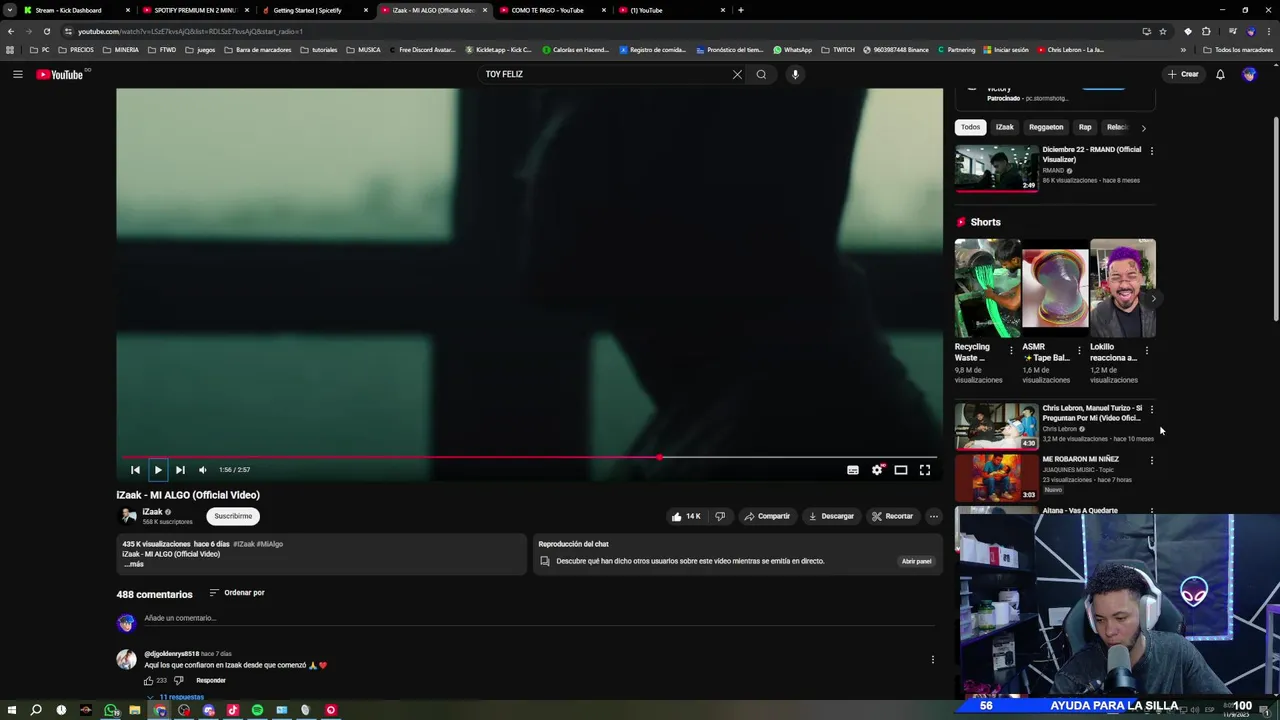This screenshot has height=720, width=1280.
Task: Open Diciembre 22 - RMAND video thumbnail
Action: tap(997, 168)
